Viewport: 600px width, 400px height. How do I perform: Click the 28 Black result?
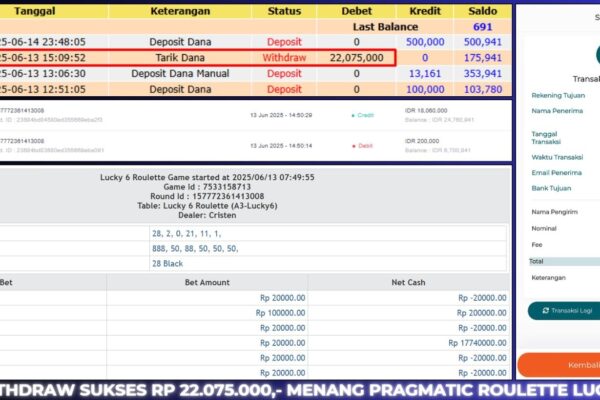168,264
